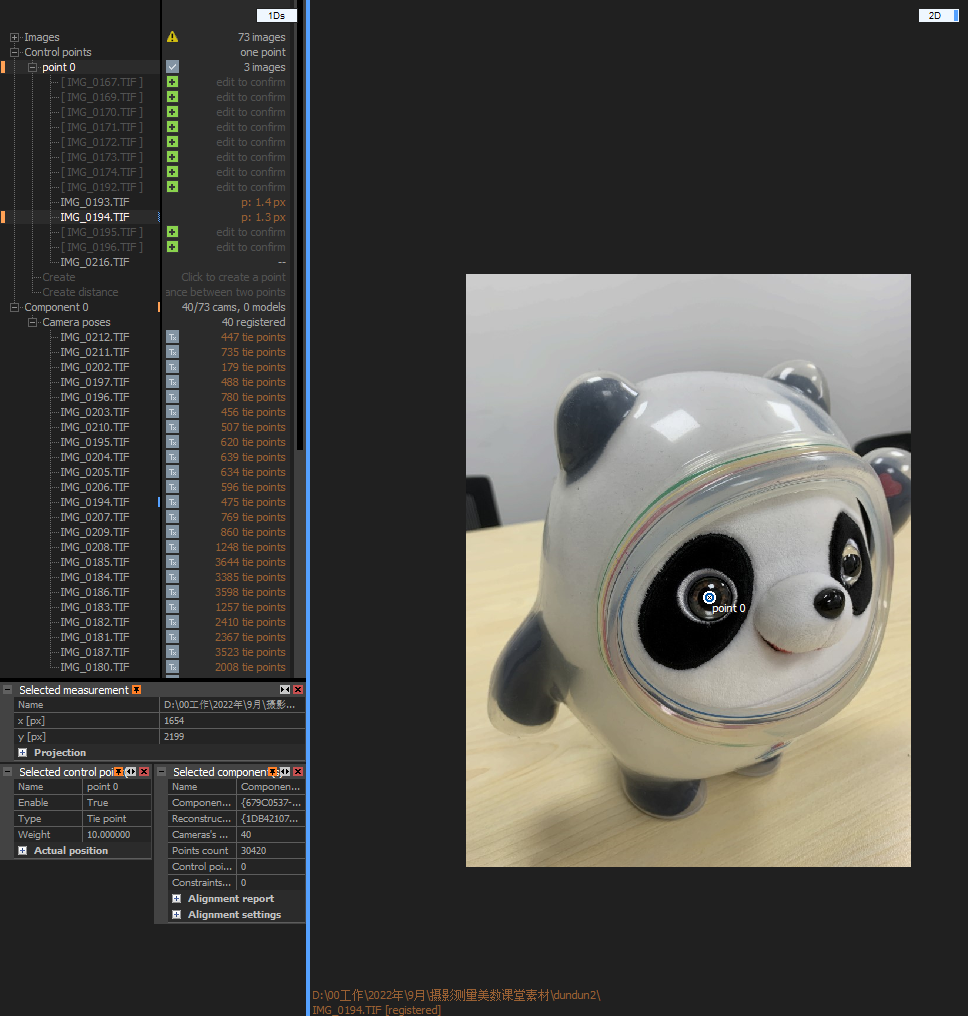968x1016 pixels.
Task: Collapse the Selected component panel
Action: [x=162, y=772]
